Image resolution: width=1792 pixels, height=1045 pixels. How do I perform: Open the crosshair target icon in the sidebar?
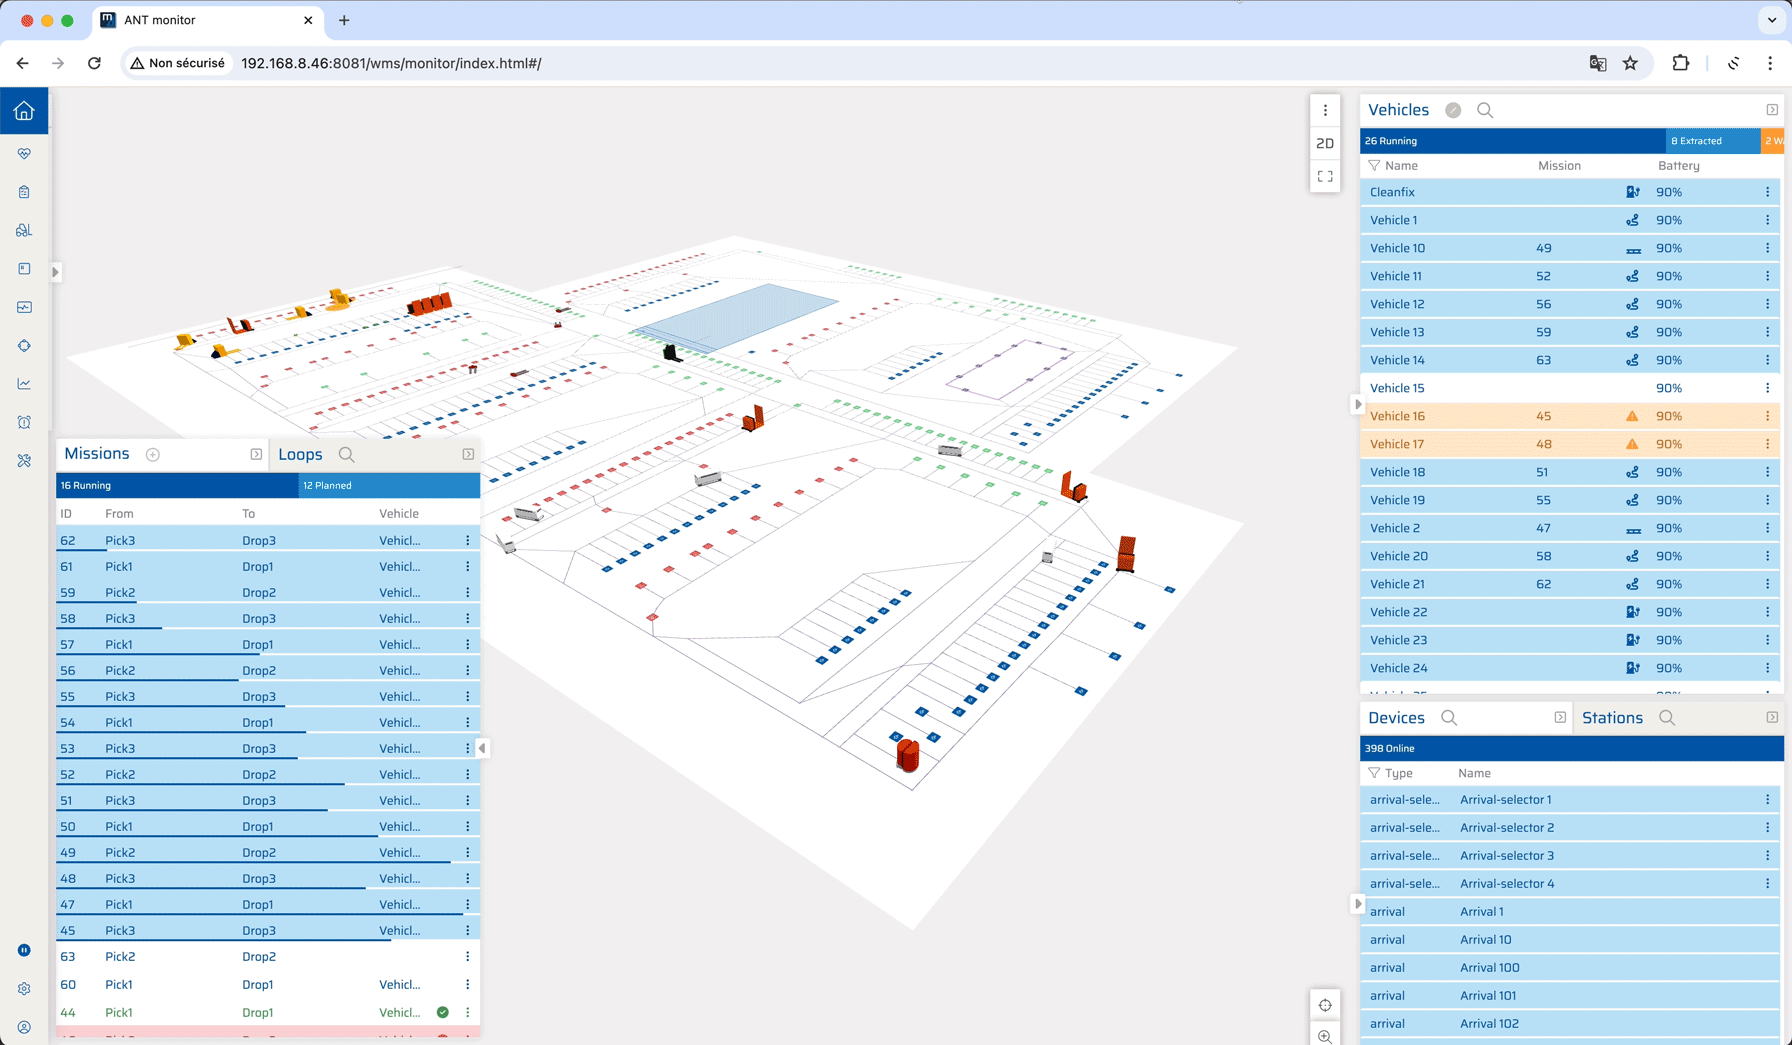(x=24, y=346)
